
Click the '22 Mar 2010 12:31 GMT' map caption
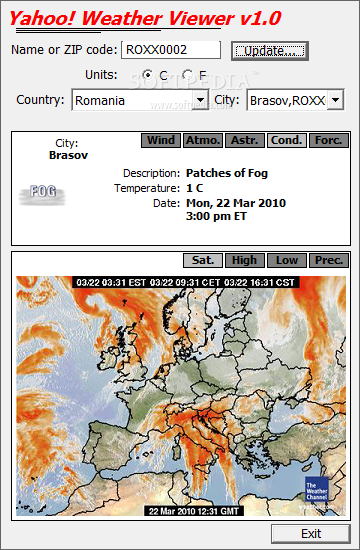(194, 511)
